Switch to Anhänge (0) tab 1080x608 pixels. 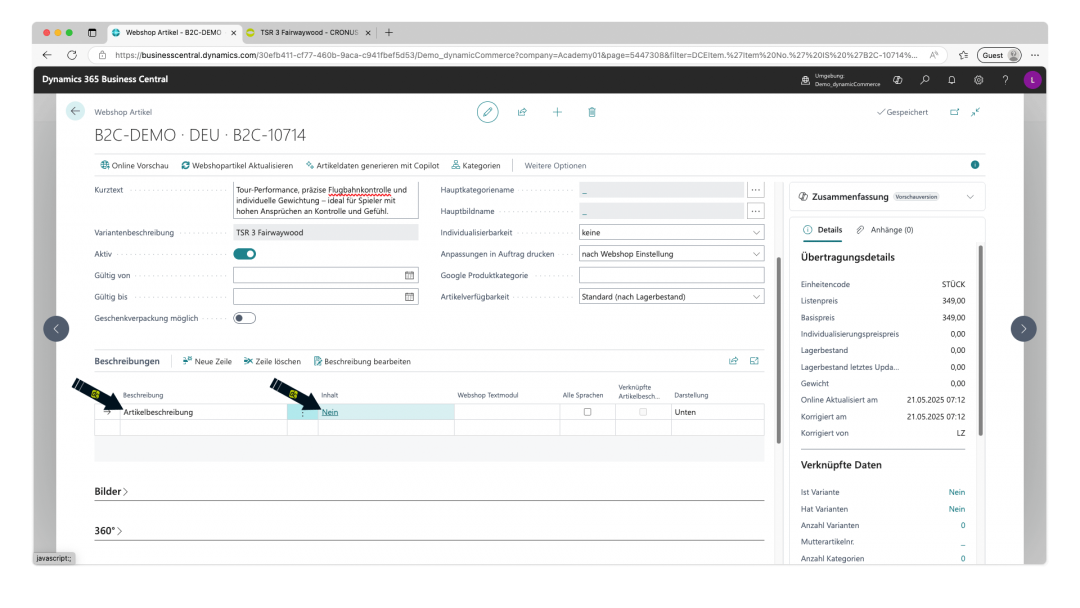point(885,230)
